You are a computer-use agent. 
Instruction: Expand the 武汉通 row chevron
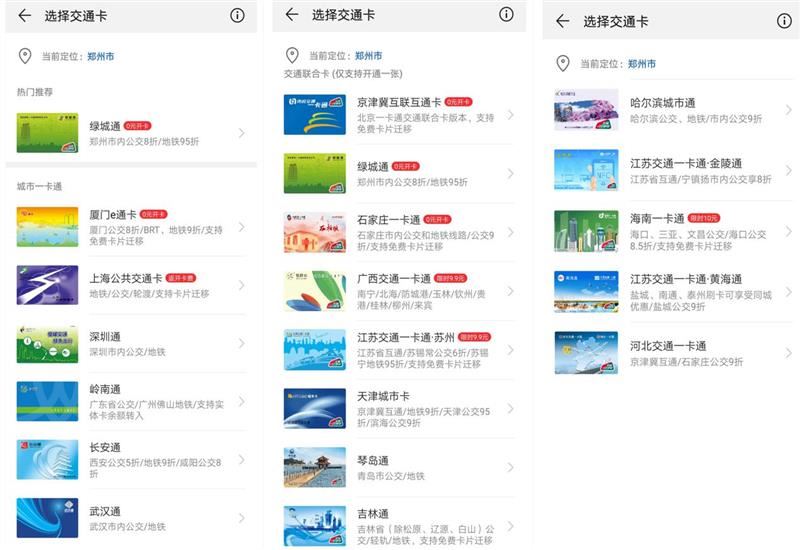(241, 518)
